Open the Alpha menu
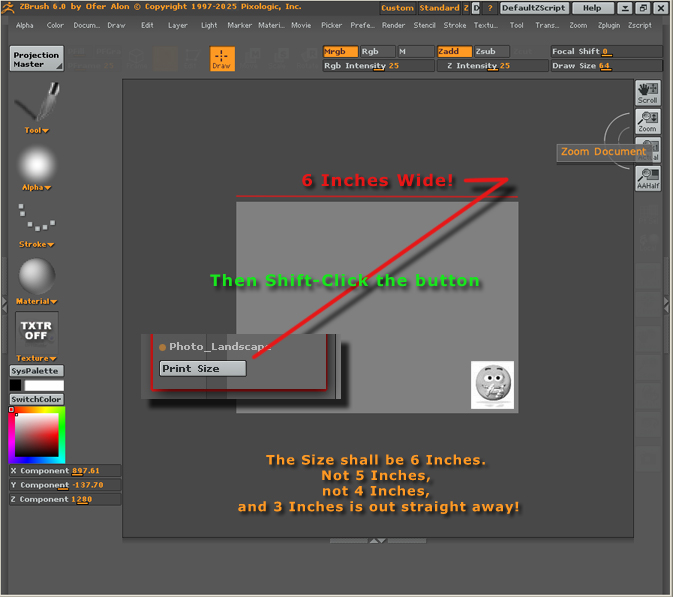673x597 pixels. click(24, 25)
